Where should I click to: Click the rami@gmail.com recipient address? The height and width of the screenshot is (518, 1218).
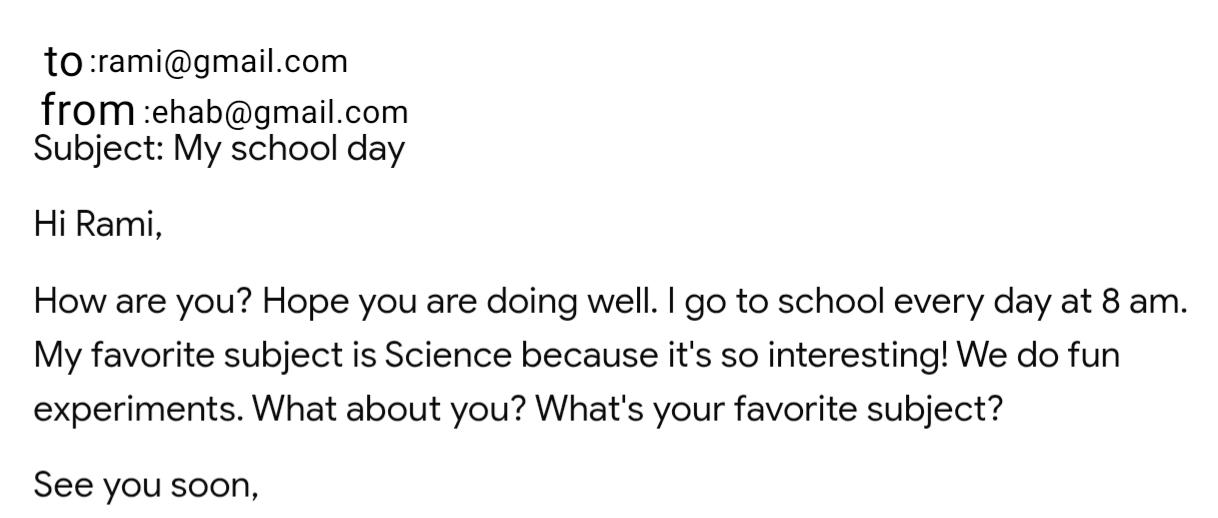223,62
